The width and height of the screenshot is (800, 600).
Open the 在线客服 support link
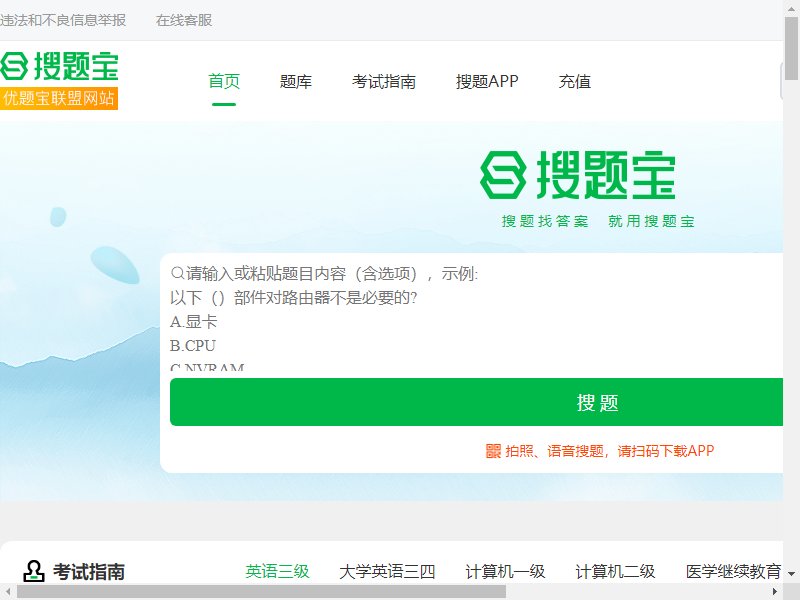tap(184, 20)
